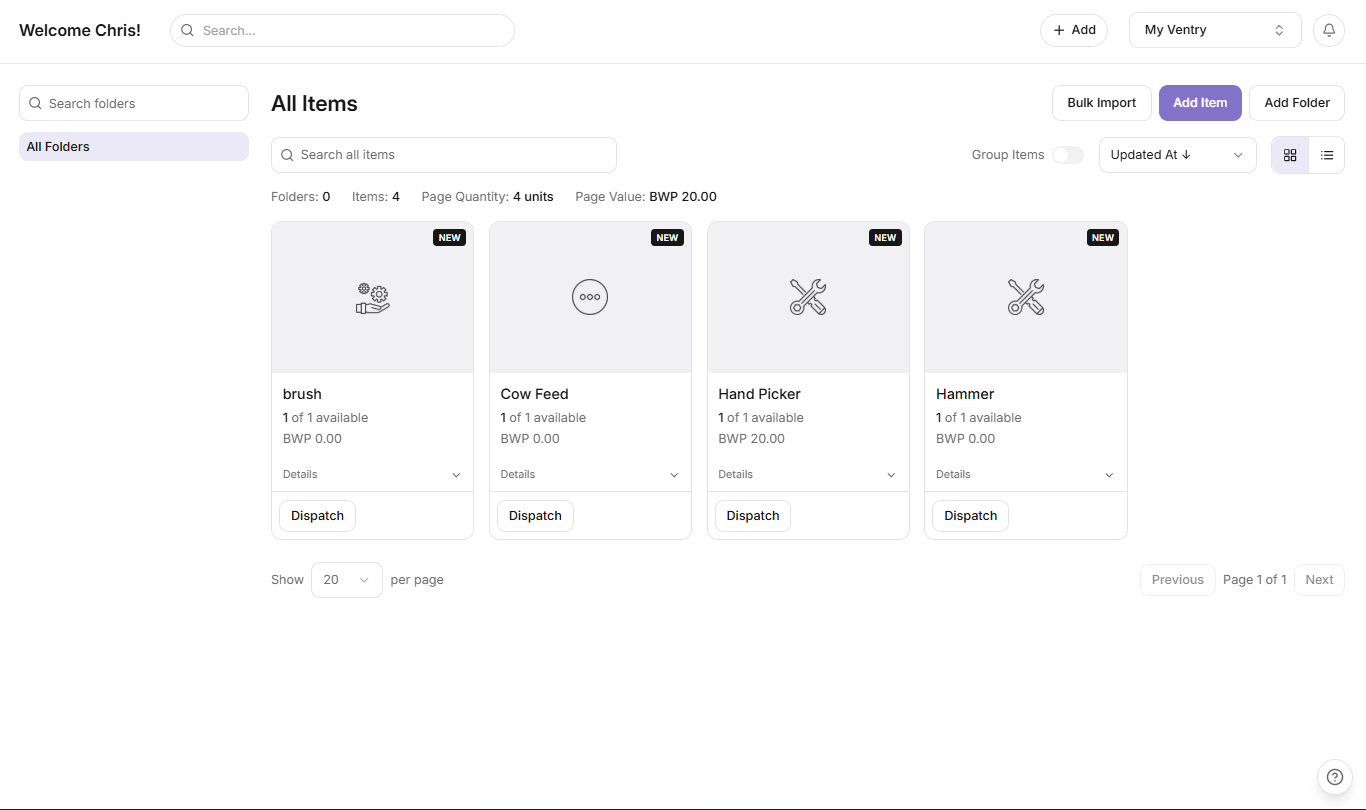This screenshot has height=810, width=1366.
Task: Click the brush item gears-hand icon
Action: pyautogui.click(x=373, y=297)
